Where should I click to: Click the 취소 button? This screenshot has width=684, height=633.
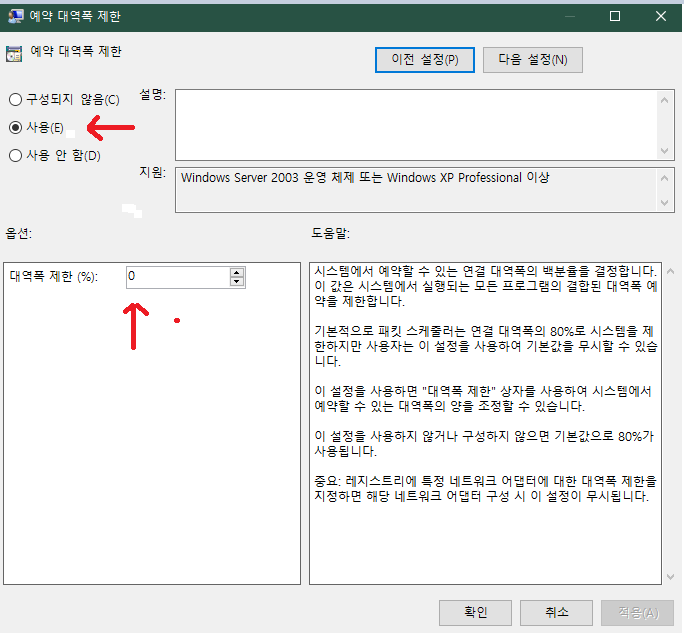[x=556, y=613]
